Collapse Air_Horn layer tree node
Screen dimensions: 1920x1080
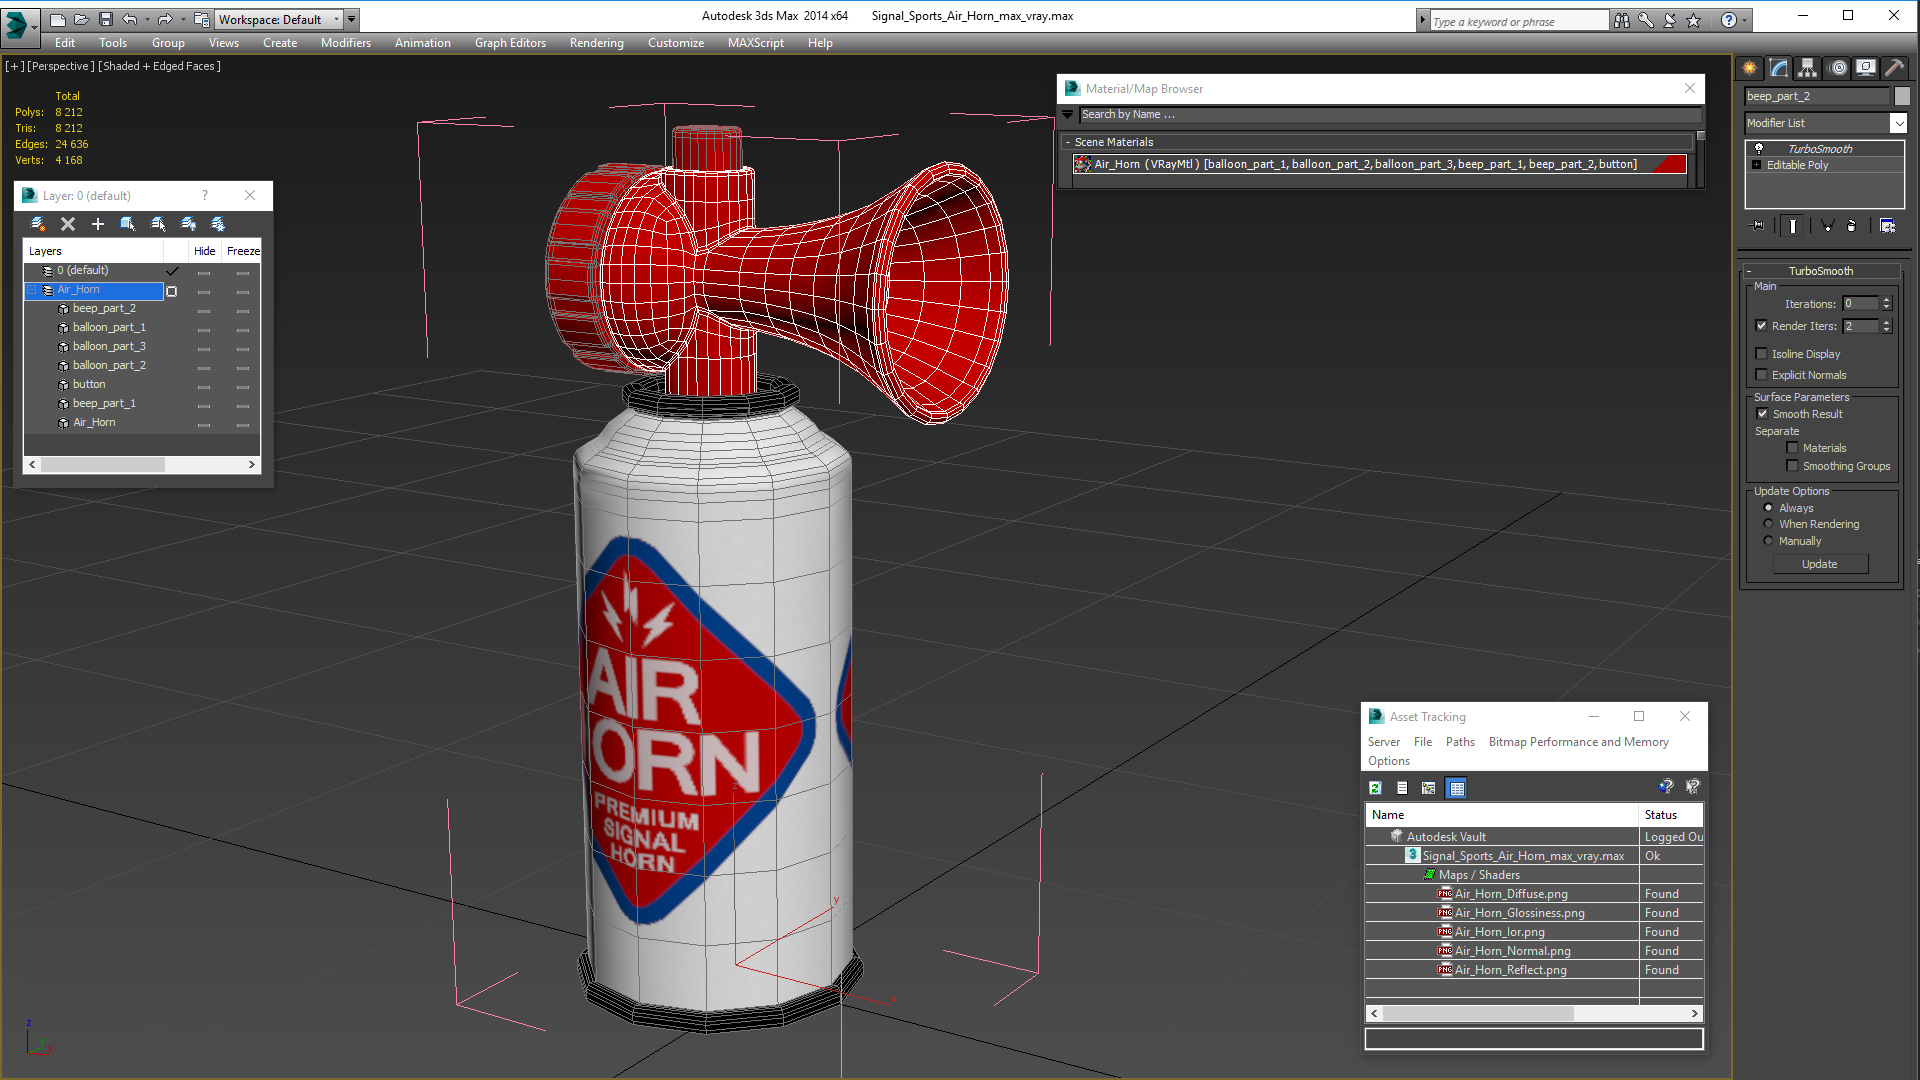pos(32,290)
